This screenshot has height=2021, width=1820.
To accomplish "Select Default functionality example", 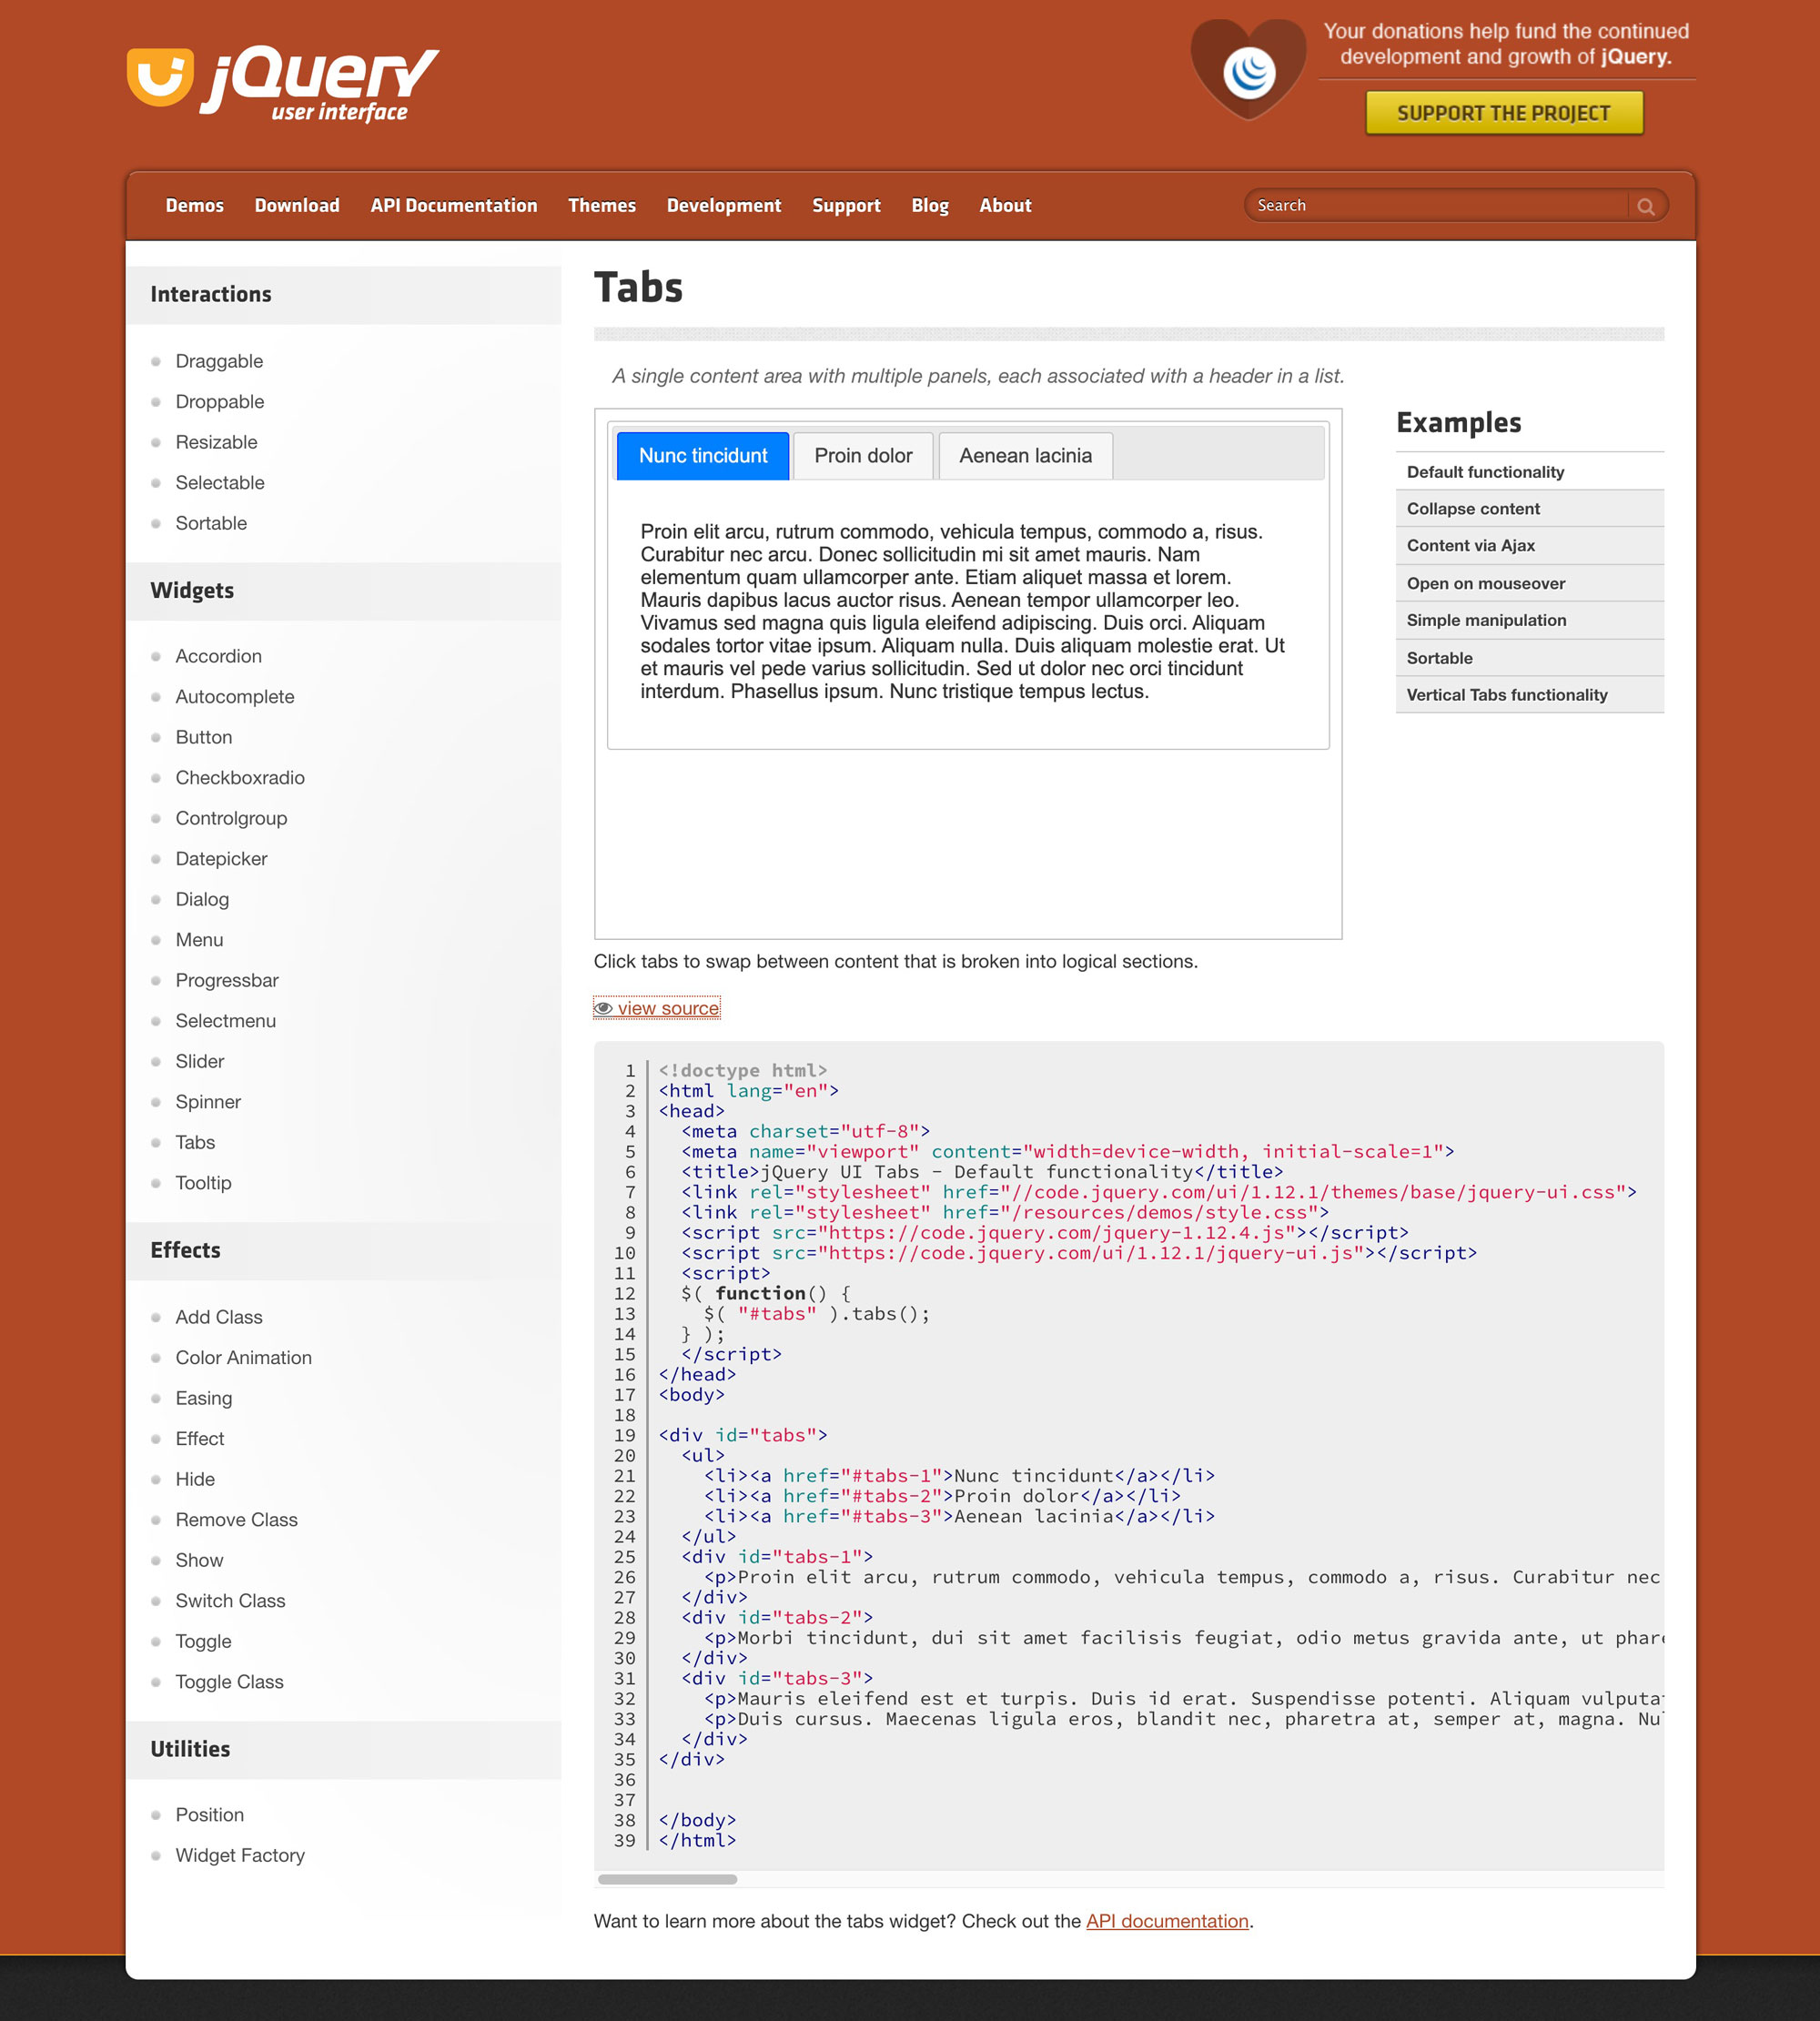I will point(1529,472).
